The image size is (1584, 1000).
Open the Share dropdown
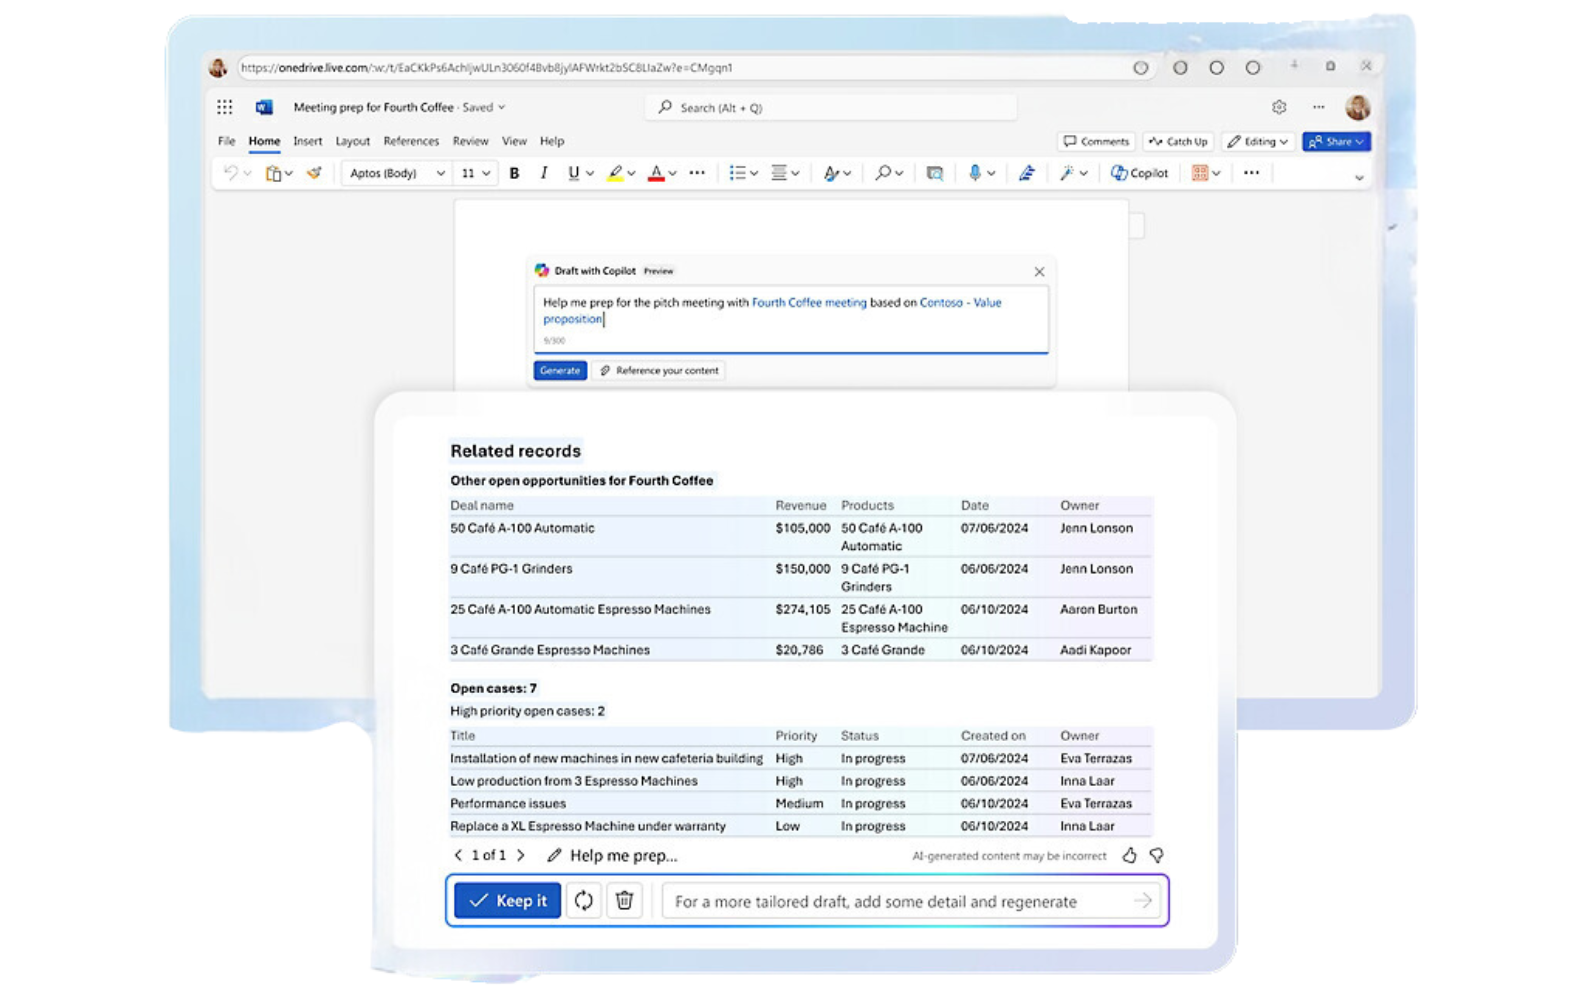click(x=1336, y=142)
